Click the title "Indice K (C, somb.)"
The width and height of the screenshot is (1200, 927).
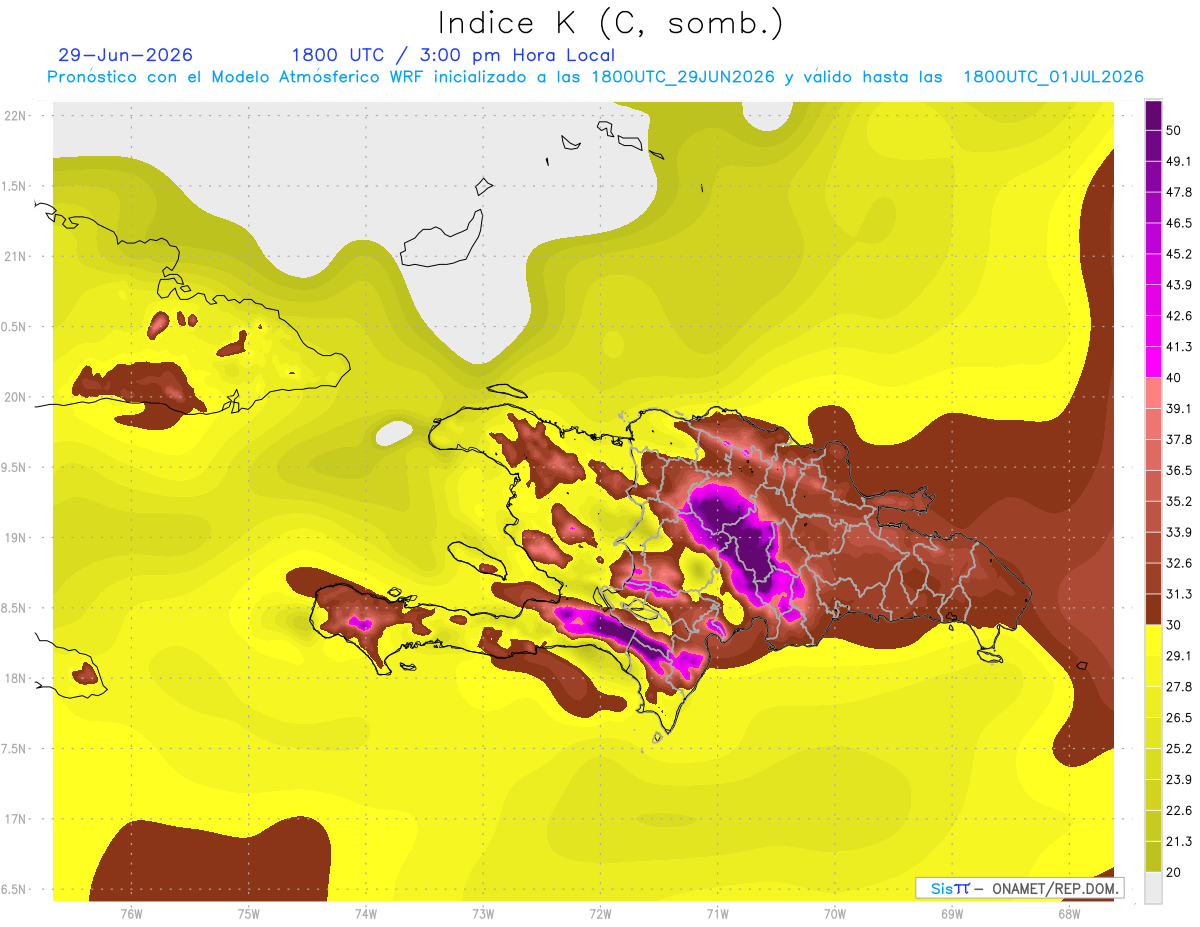[611, 24]
